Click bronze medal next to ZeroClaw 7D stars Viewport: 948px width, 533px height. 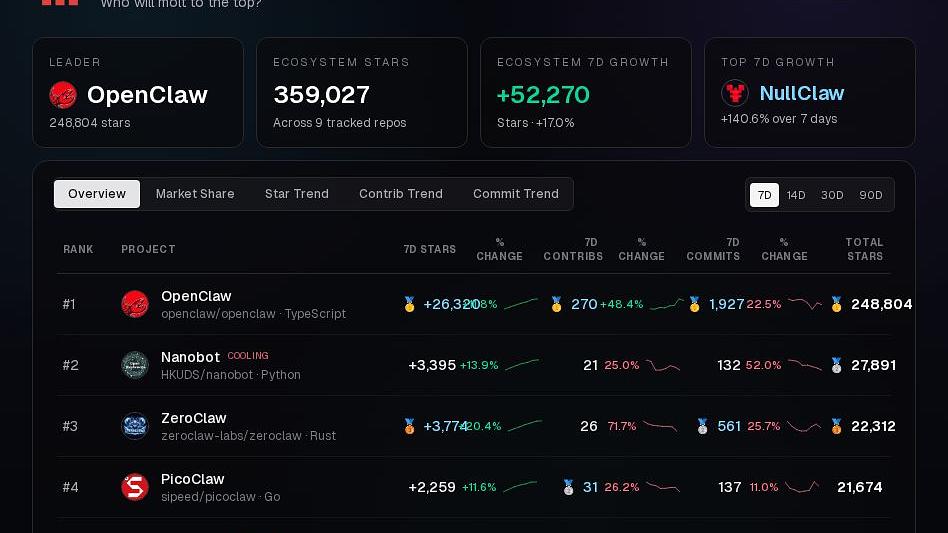tap(409, 426)
